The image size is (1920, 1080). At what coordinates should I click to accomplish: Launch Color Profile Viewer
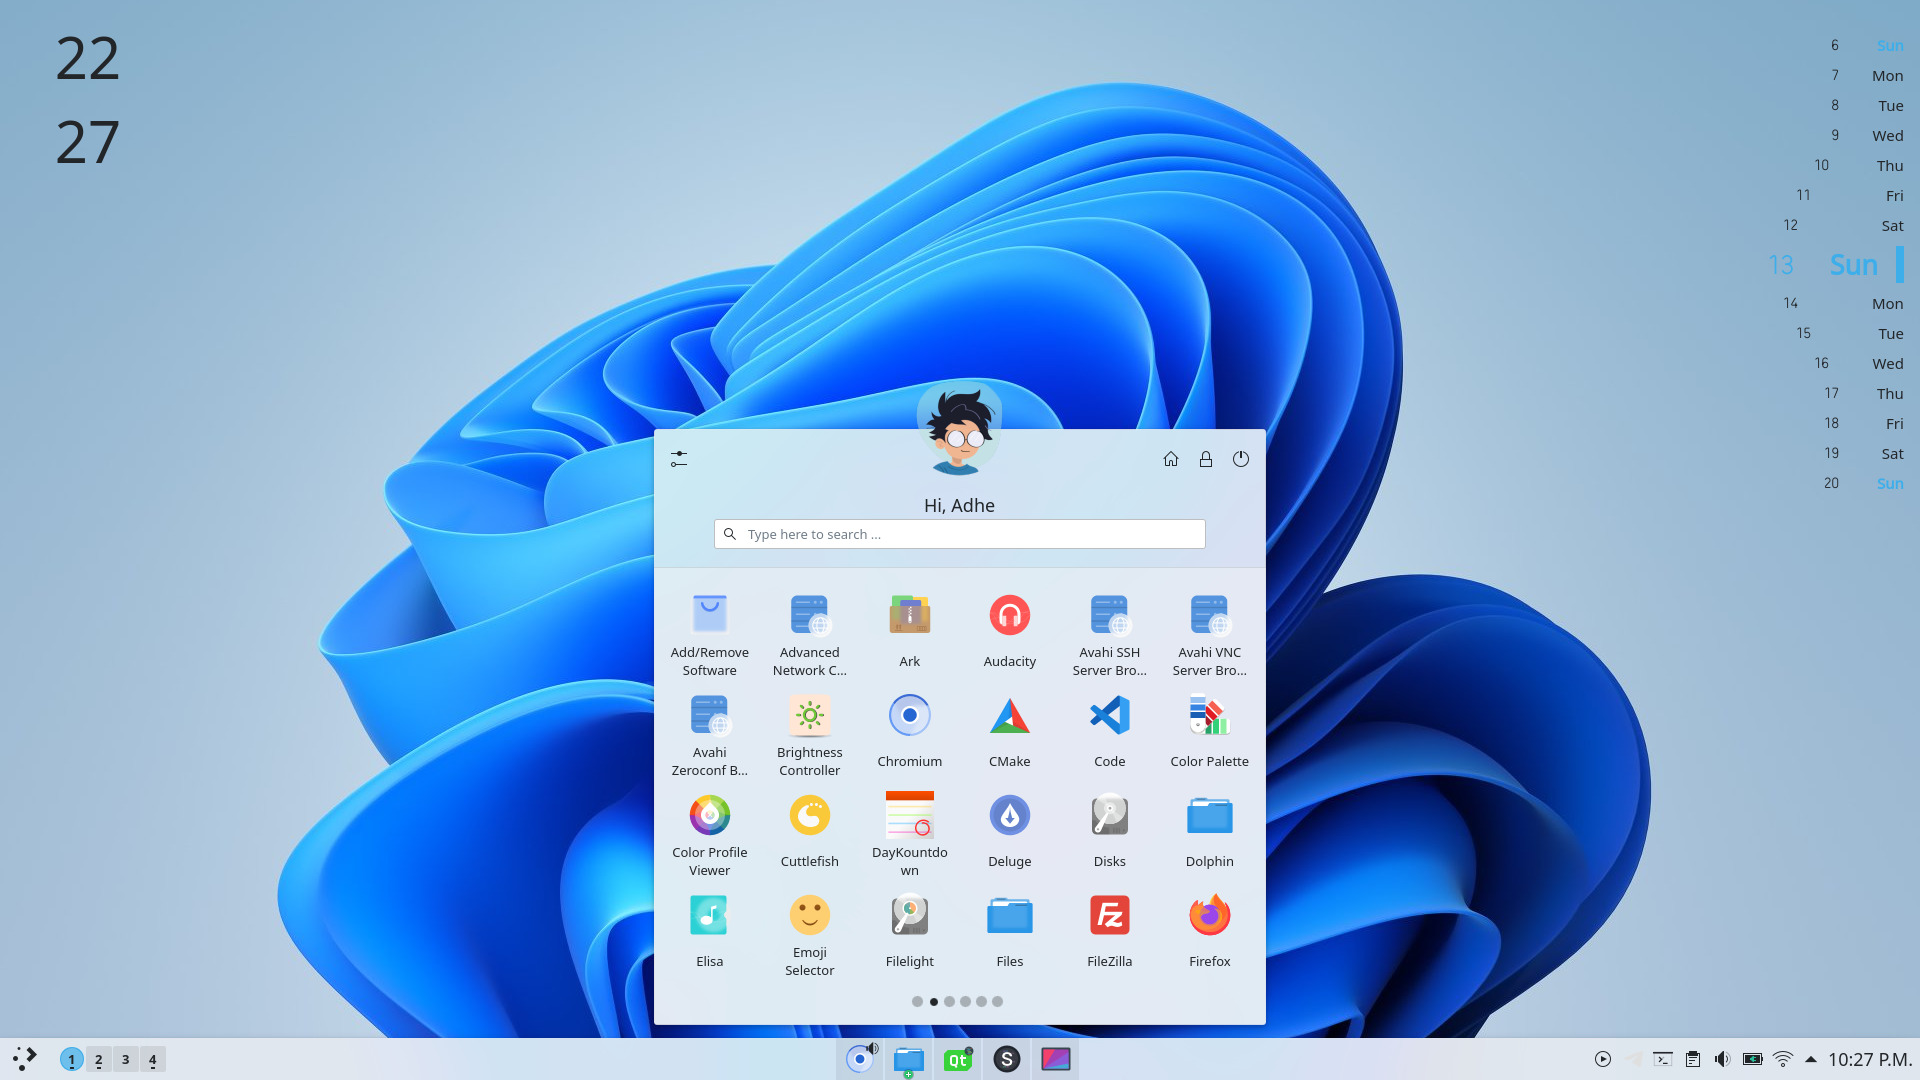point(709,834)
